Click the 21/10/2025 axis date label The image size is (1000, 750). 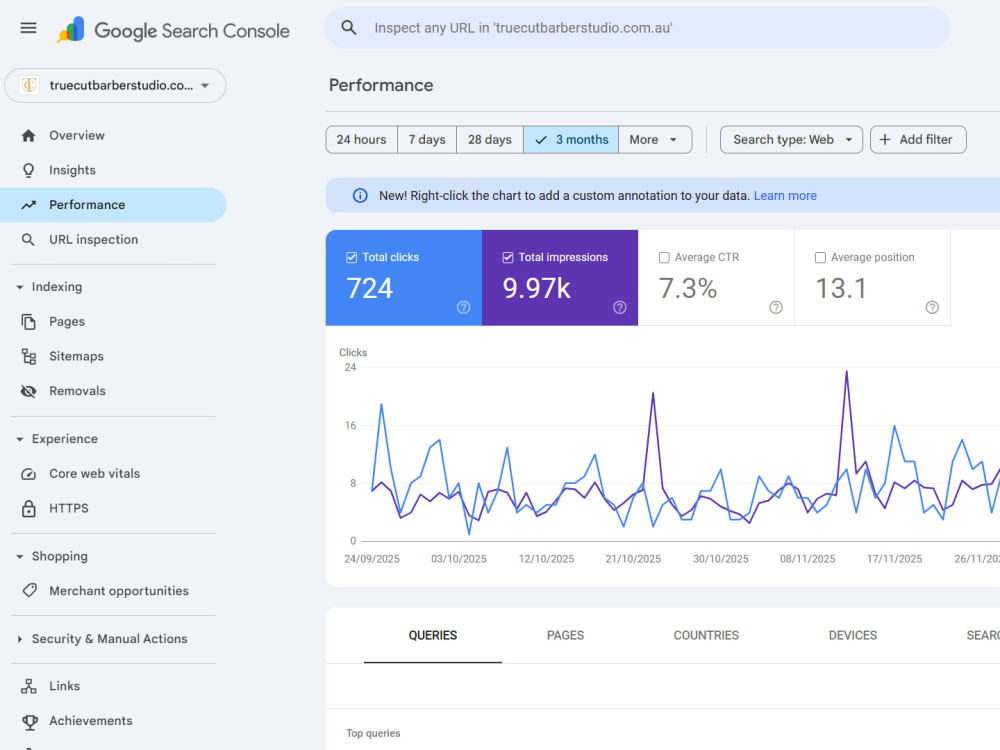tap(633, 559)
